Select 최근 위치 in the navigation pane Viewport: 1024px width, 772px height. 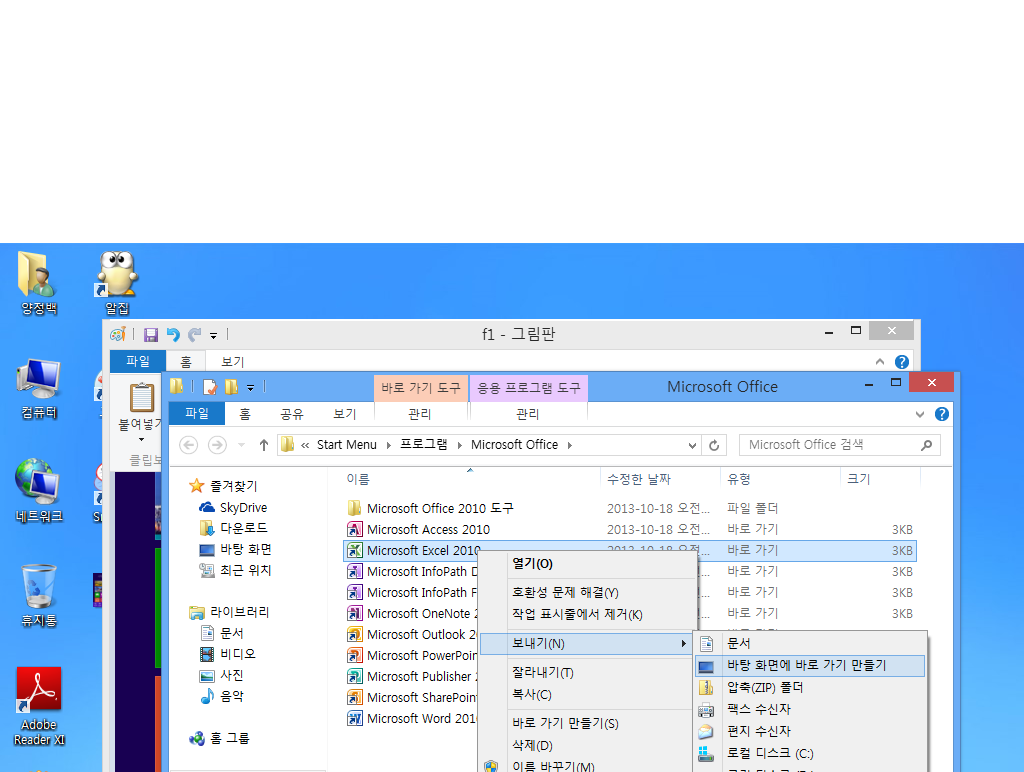tap(246, 570)
